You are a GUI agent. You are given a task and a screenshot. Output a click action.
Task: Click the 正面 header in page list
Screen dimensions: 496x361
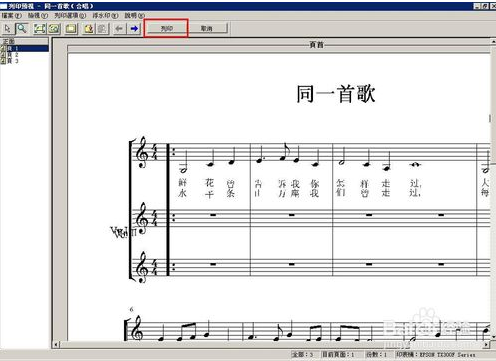click(x=25, y=41)
